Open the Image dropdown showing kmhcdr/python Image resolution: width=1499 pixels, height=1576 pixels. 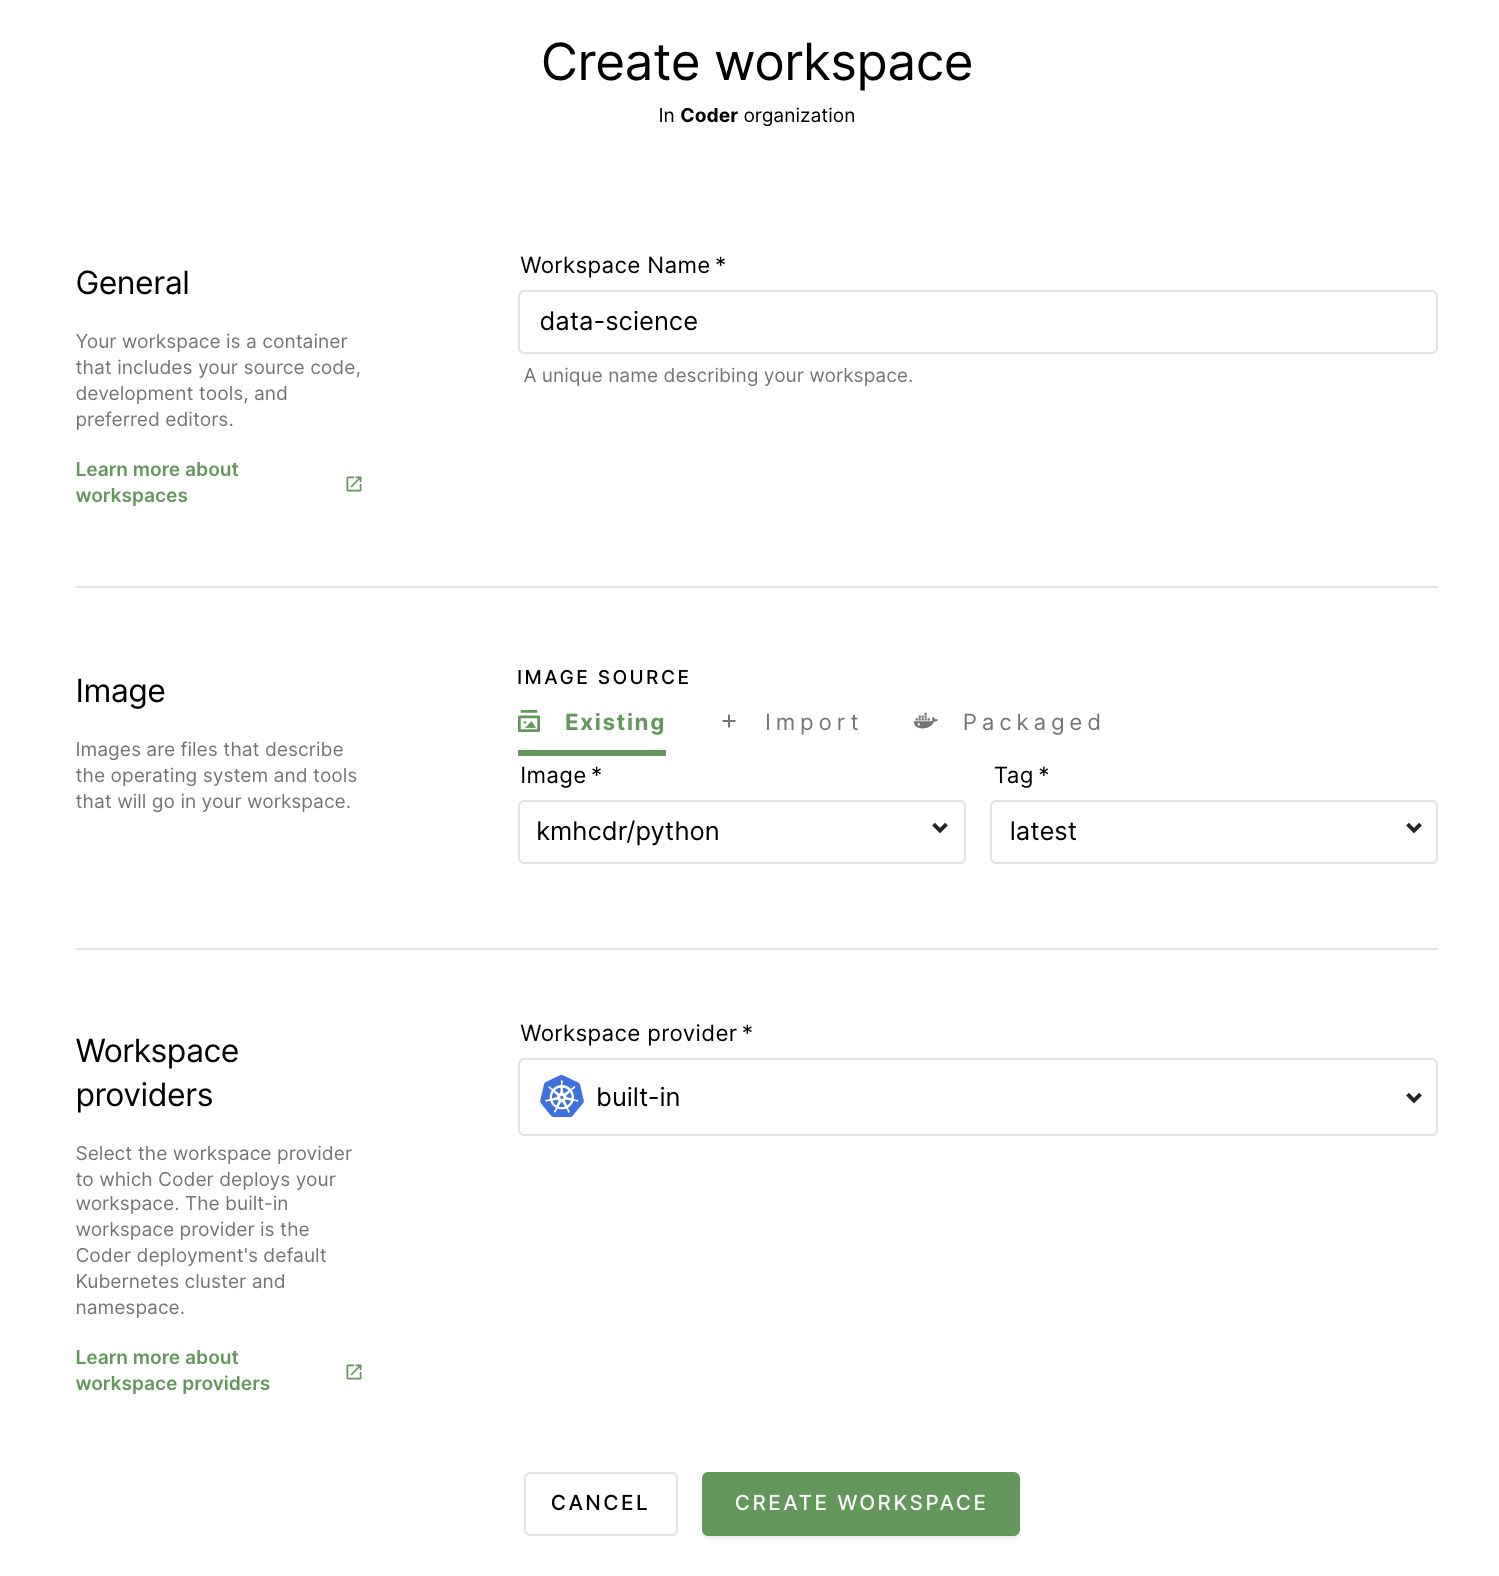pyautogui.click(x=742, y=832)
